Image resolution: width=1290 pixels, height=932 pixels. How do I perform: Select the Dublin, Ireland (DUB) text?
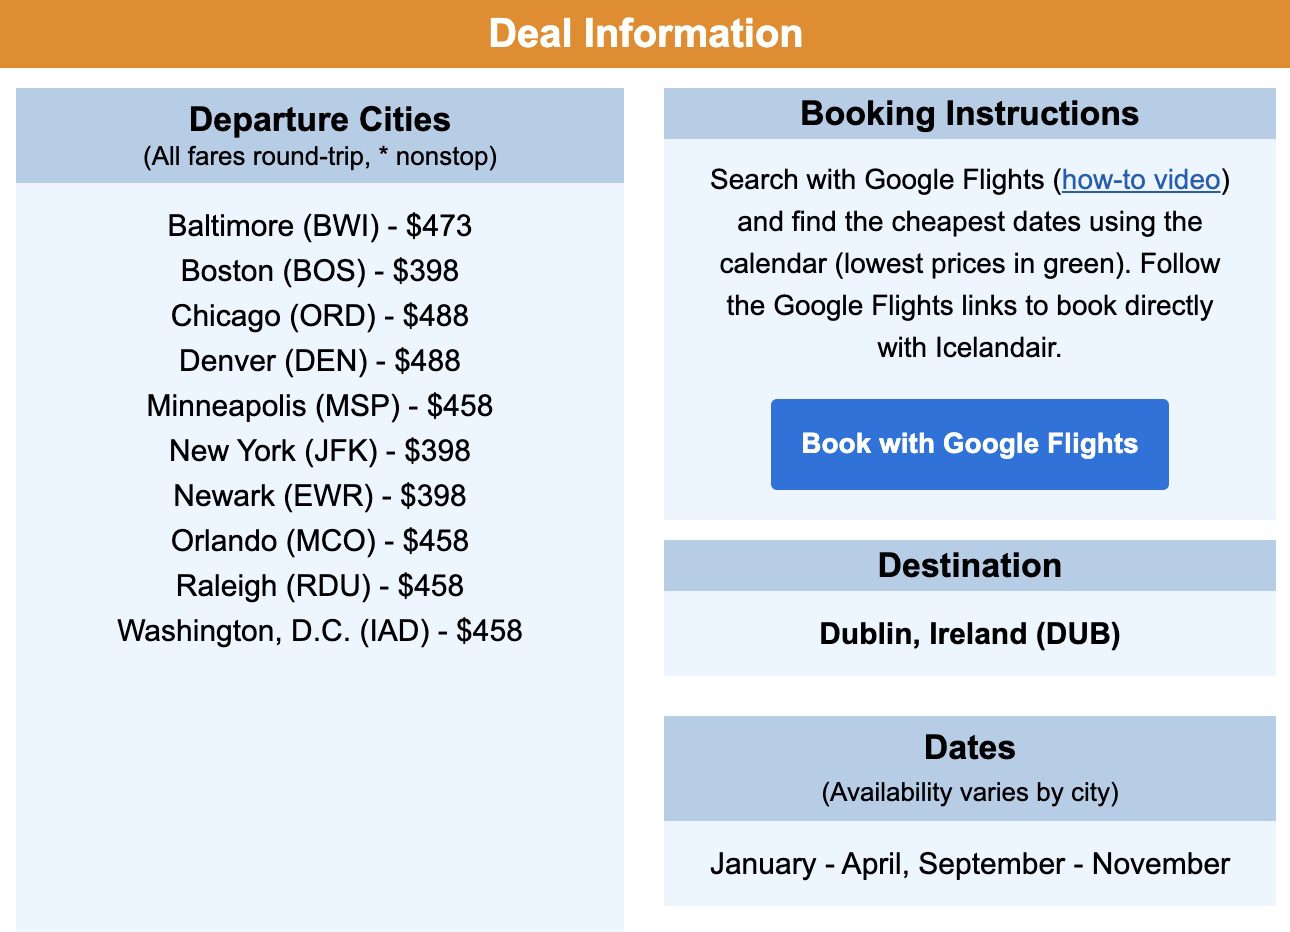point(970,634)
